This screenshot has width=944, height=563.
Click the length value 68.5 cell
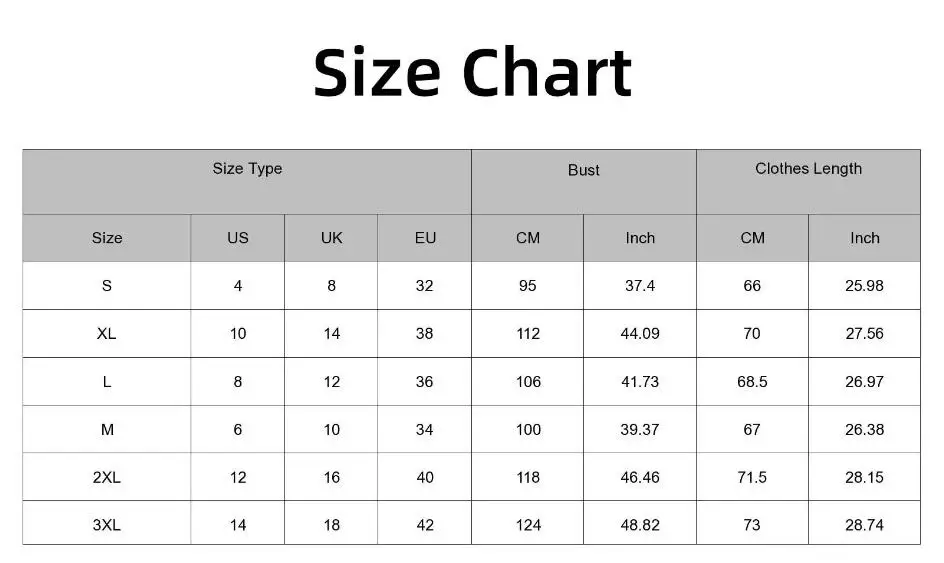753,382
